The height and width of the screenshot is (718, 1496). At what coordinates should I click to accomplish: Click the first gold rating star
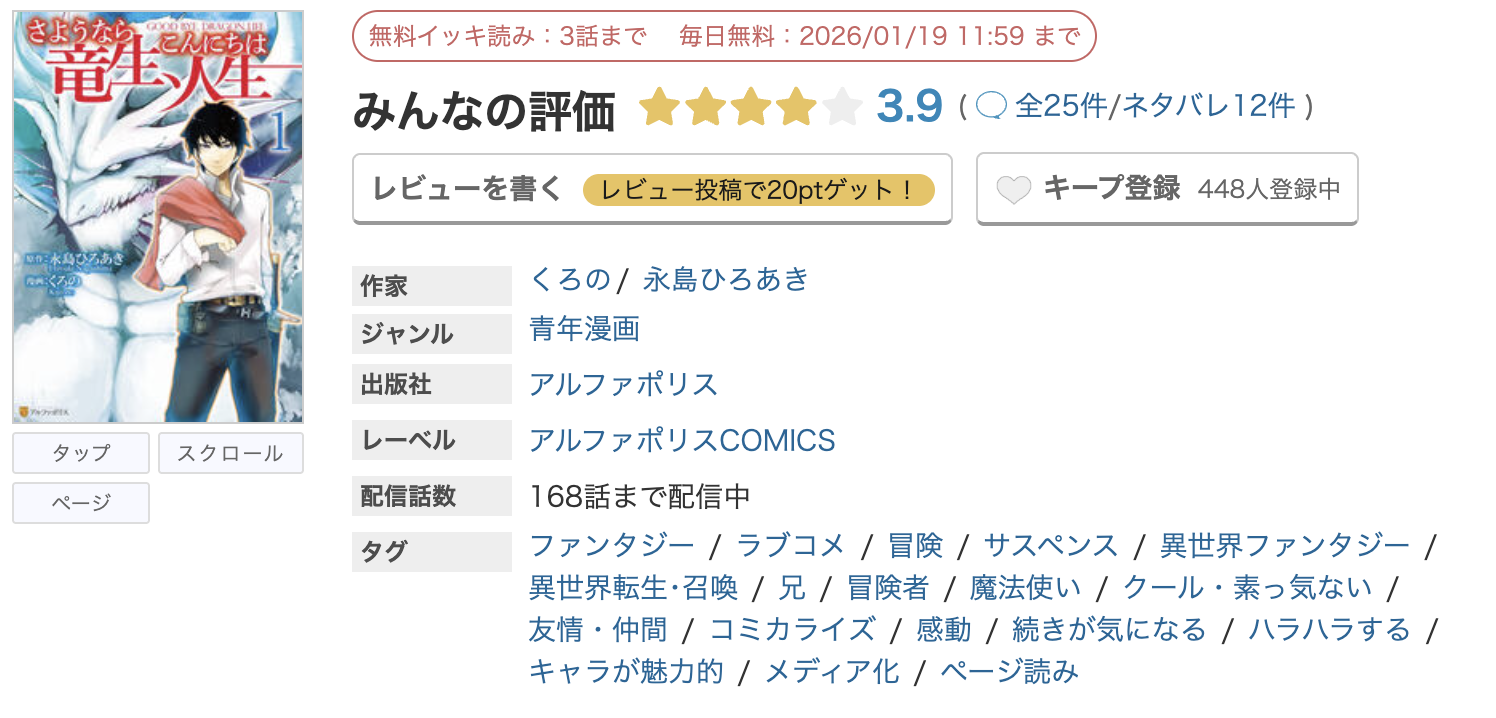662,106
